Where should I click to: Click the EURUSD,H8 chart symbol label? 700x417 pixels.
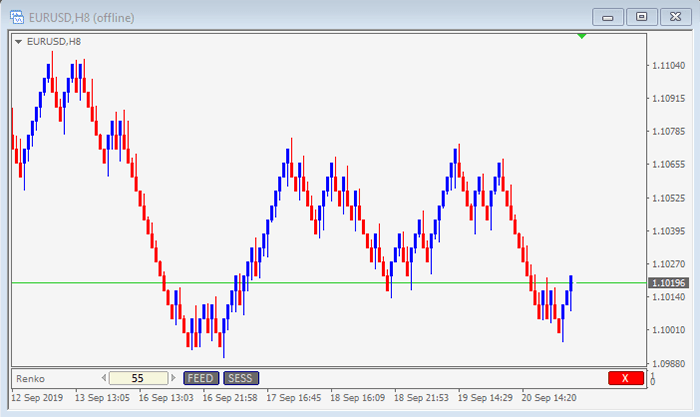coord(54,41)
